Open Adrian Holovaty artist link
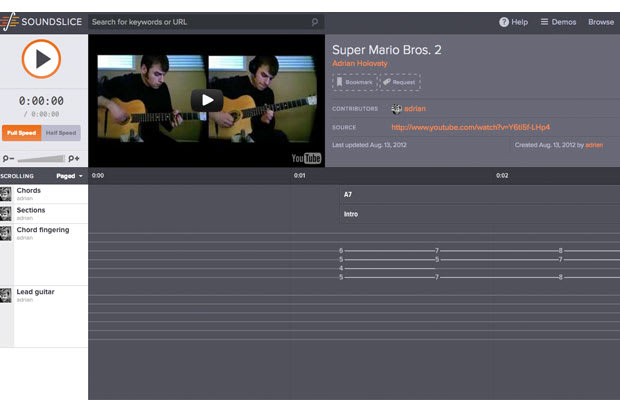The height and width of the screenshot is (400, 620). click(360, 63)
